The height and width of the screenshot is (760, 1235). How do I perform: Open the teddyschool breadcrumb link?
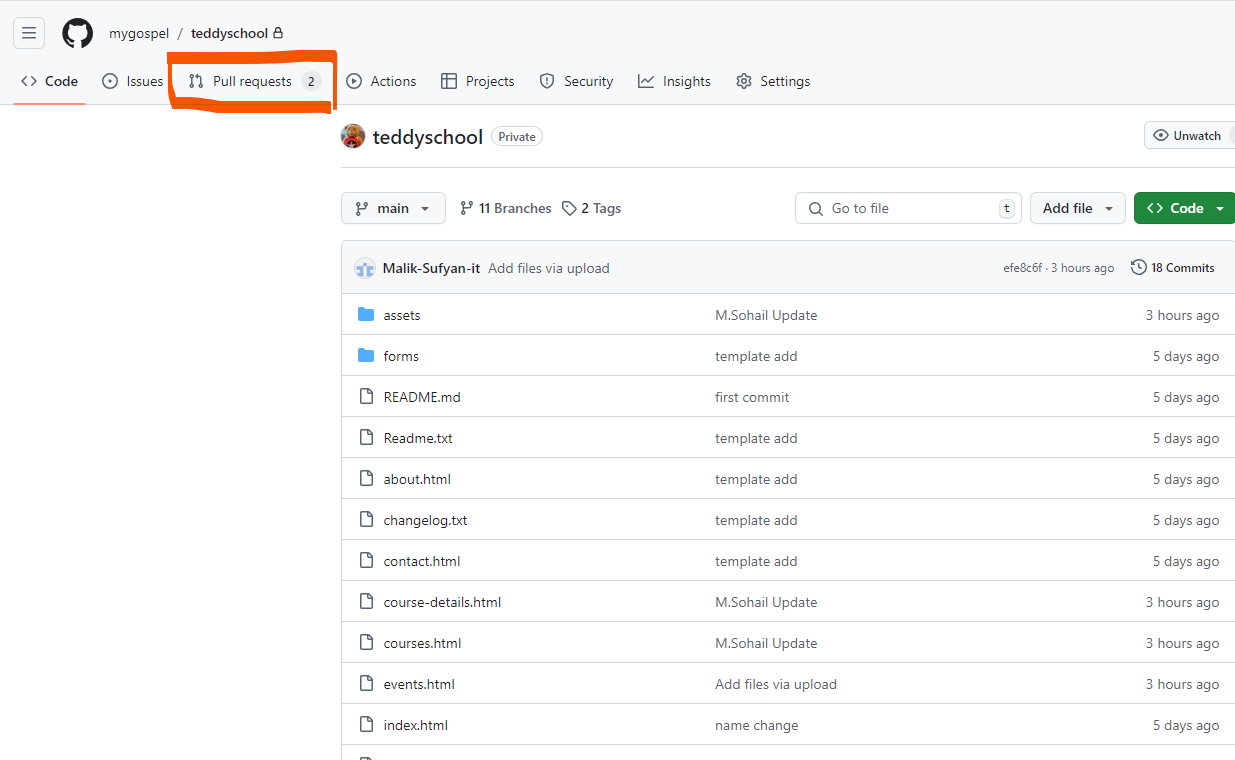[x=230, y=33]
